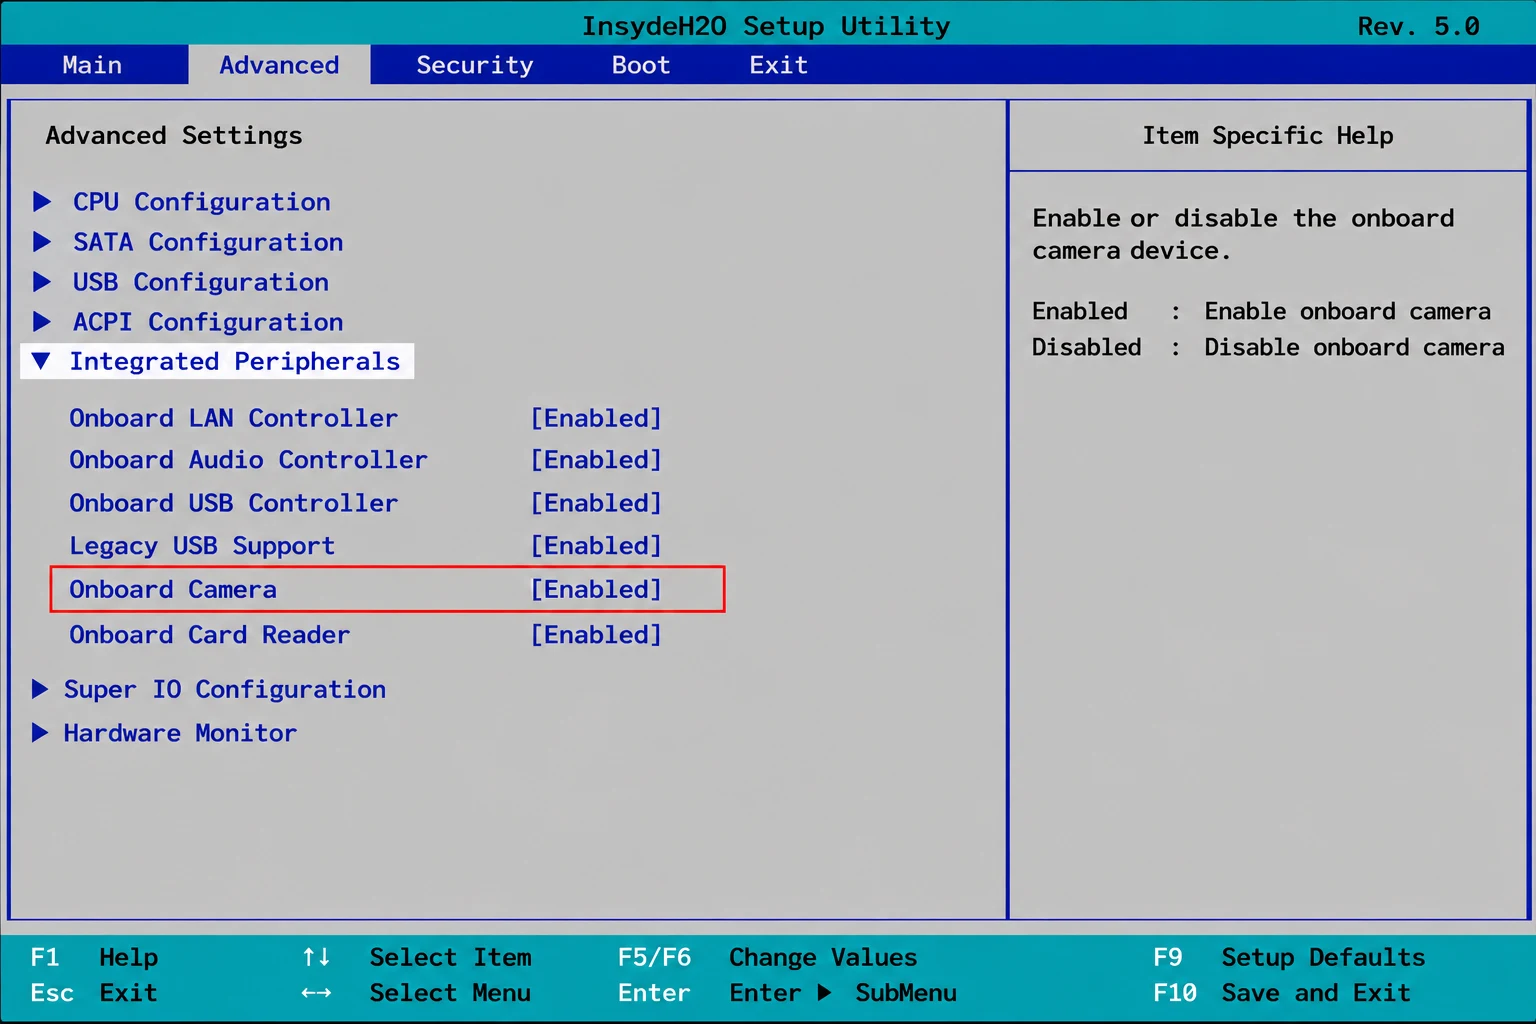This screenshot has width=1536, height=1024.
Task: Select the Integrated Peripherals entry
Action: coord(217,361)
